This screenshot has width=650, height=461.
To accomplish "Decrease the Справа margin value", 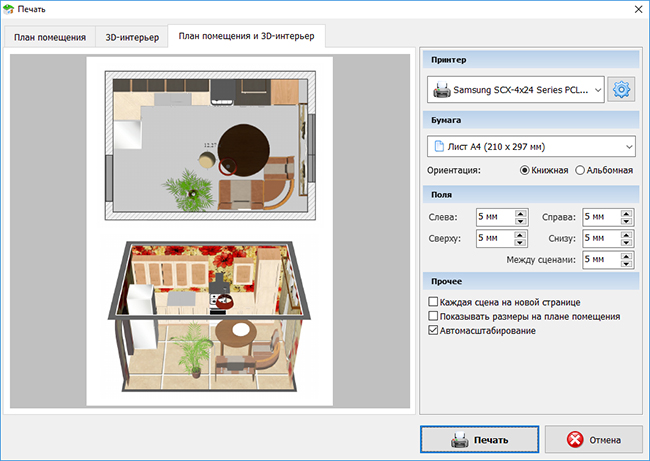I will (x=626, y=221).
